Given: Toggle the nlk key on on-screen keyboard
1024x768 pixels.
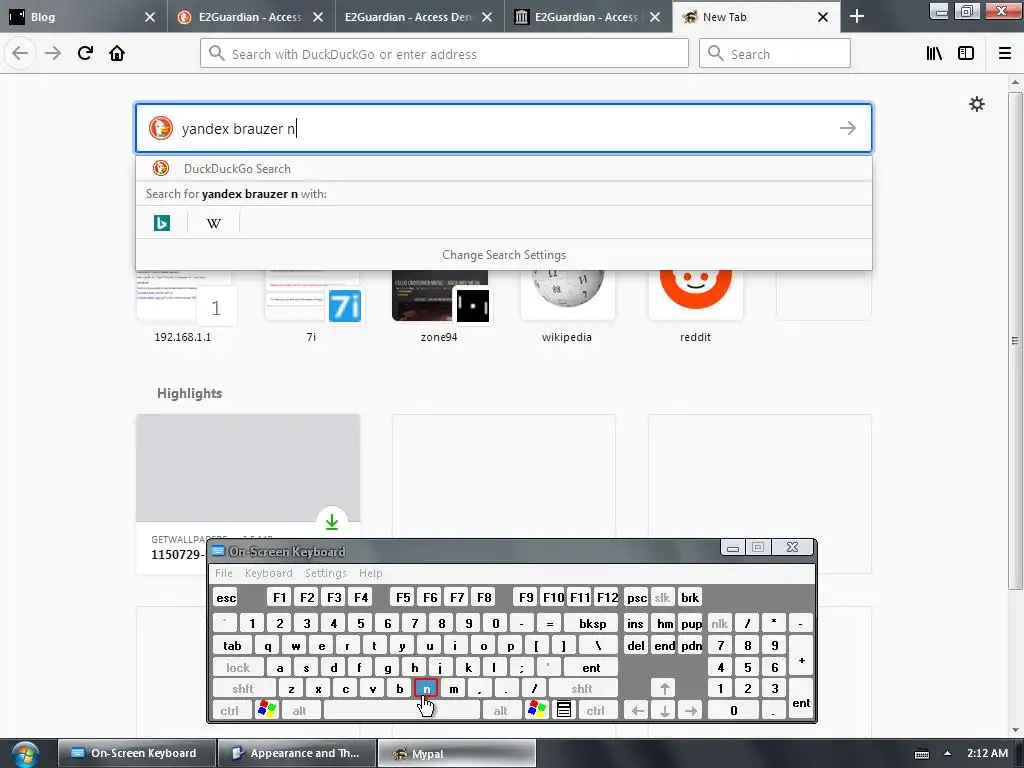Looking at the screenshot, I should 719,623.
